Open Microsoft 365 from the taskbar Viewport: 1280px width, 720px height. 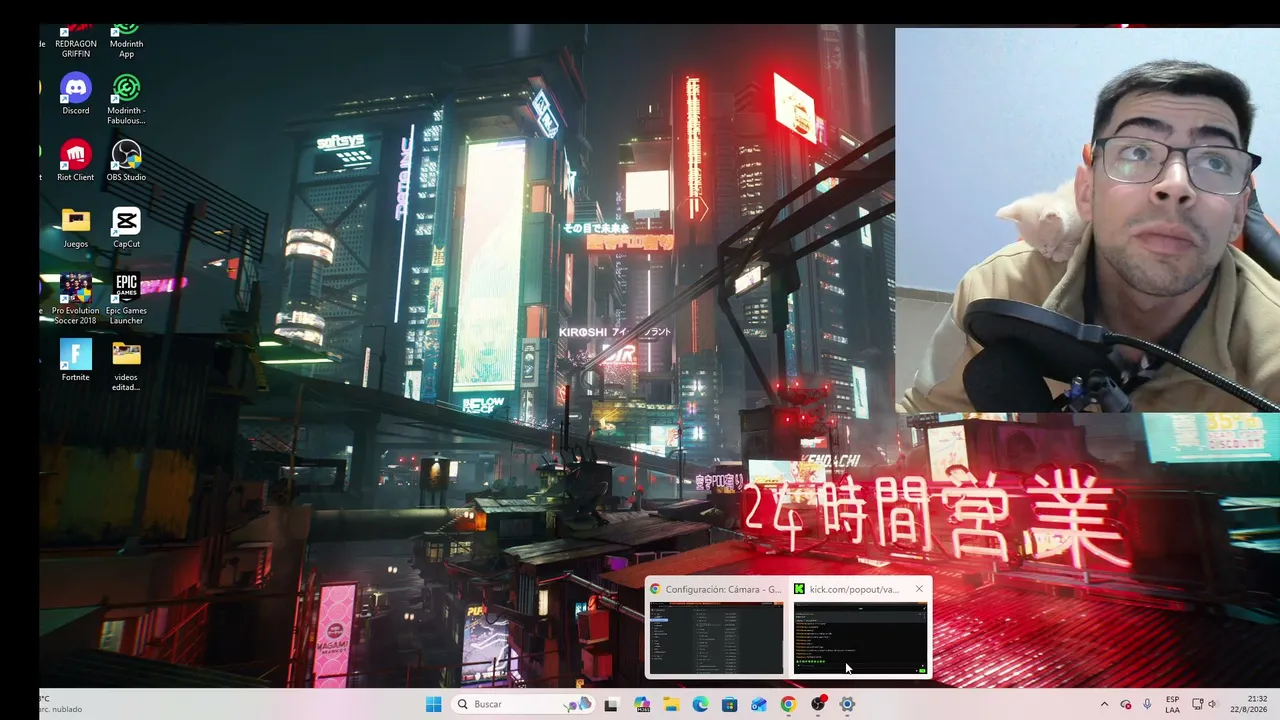(x=642, y=704)
